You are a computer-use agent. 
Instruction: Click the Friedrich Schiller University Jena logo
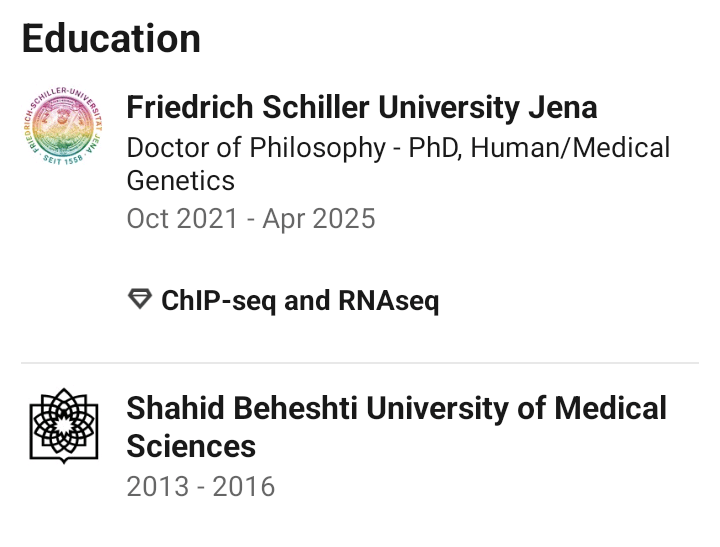tap(61, 129)
